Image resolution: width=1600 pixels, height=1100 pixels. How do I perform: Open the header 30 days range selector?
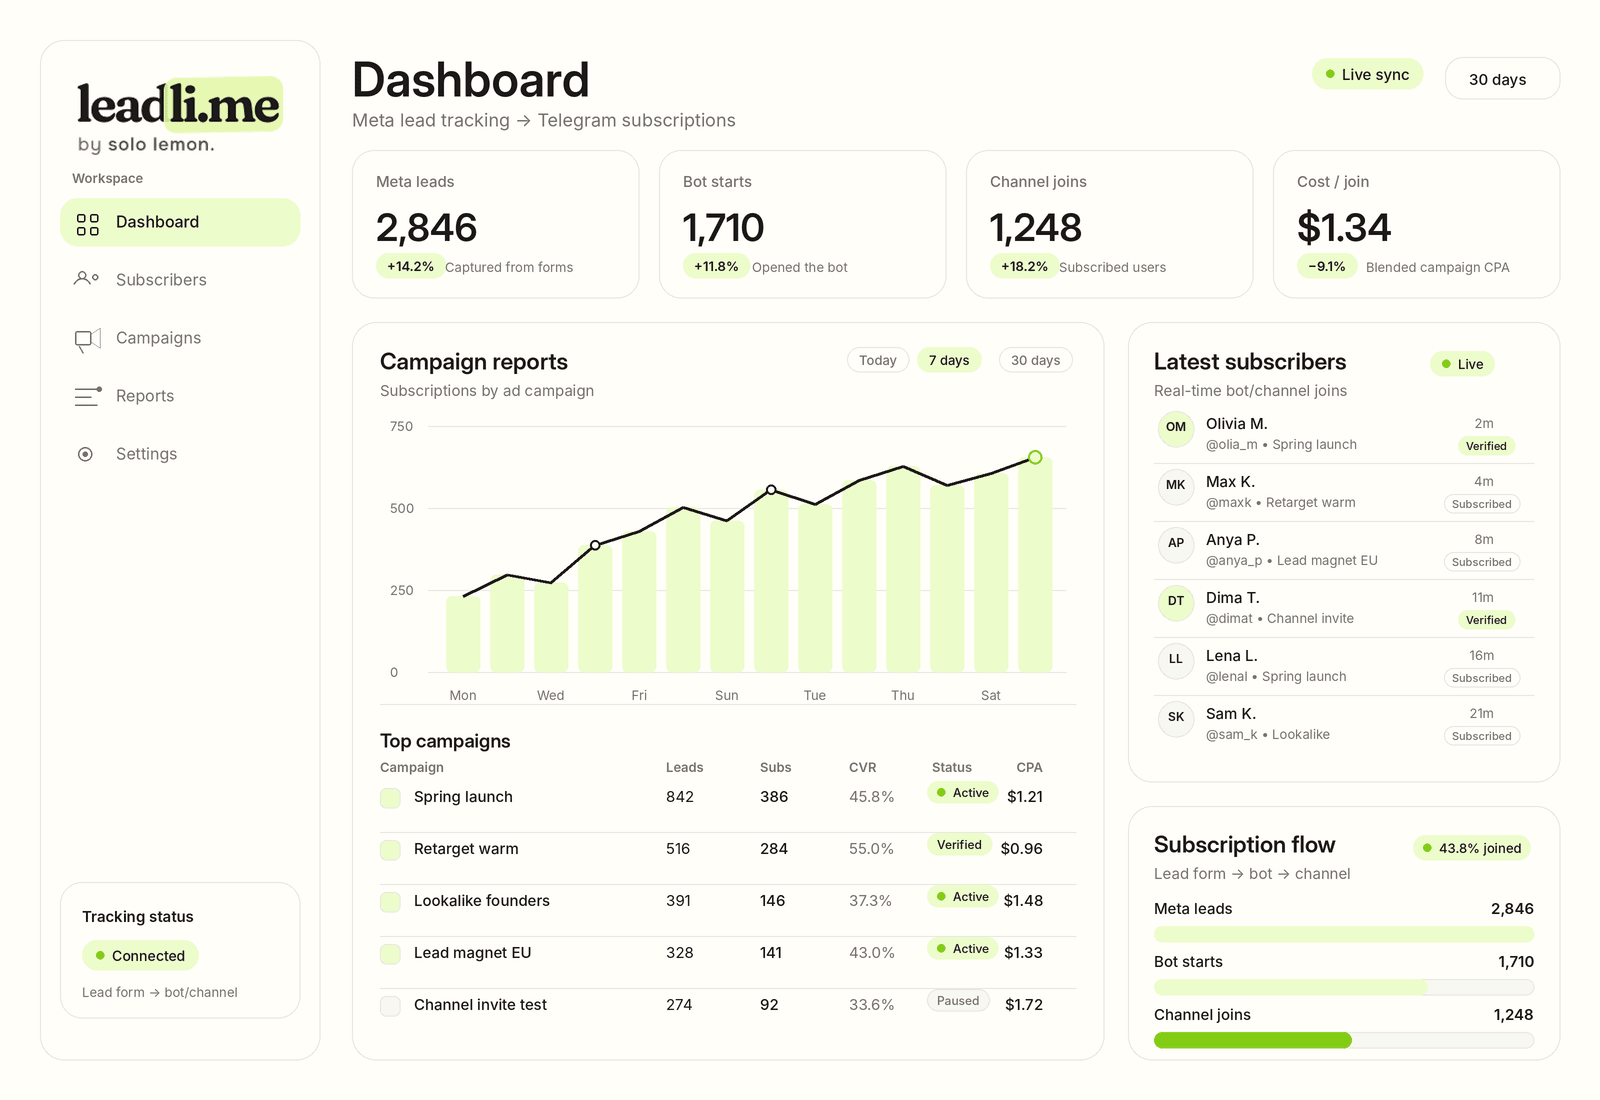click(x=1502, y=79)
